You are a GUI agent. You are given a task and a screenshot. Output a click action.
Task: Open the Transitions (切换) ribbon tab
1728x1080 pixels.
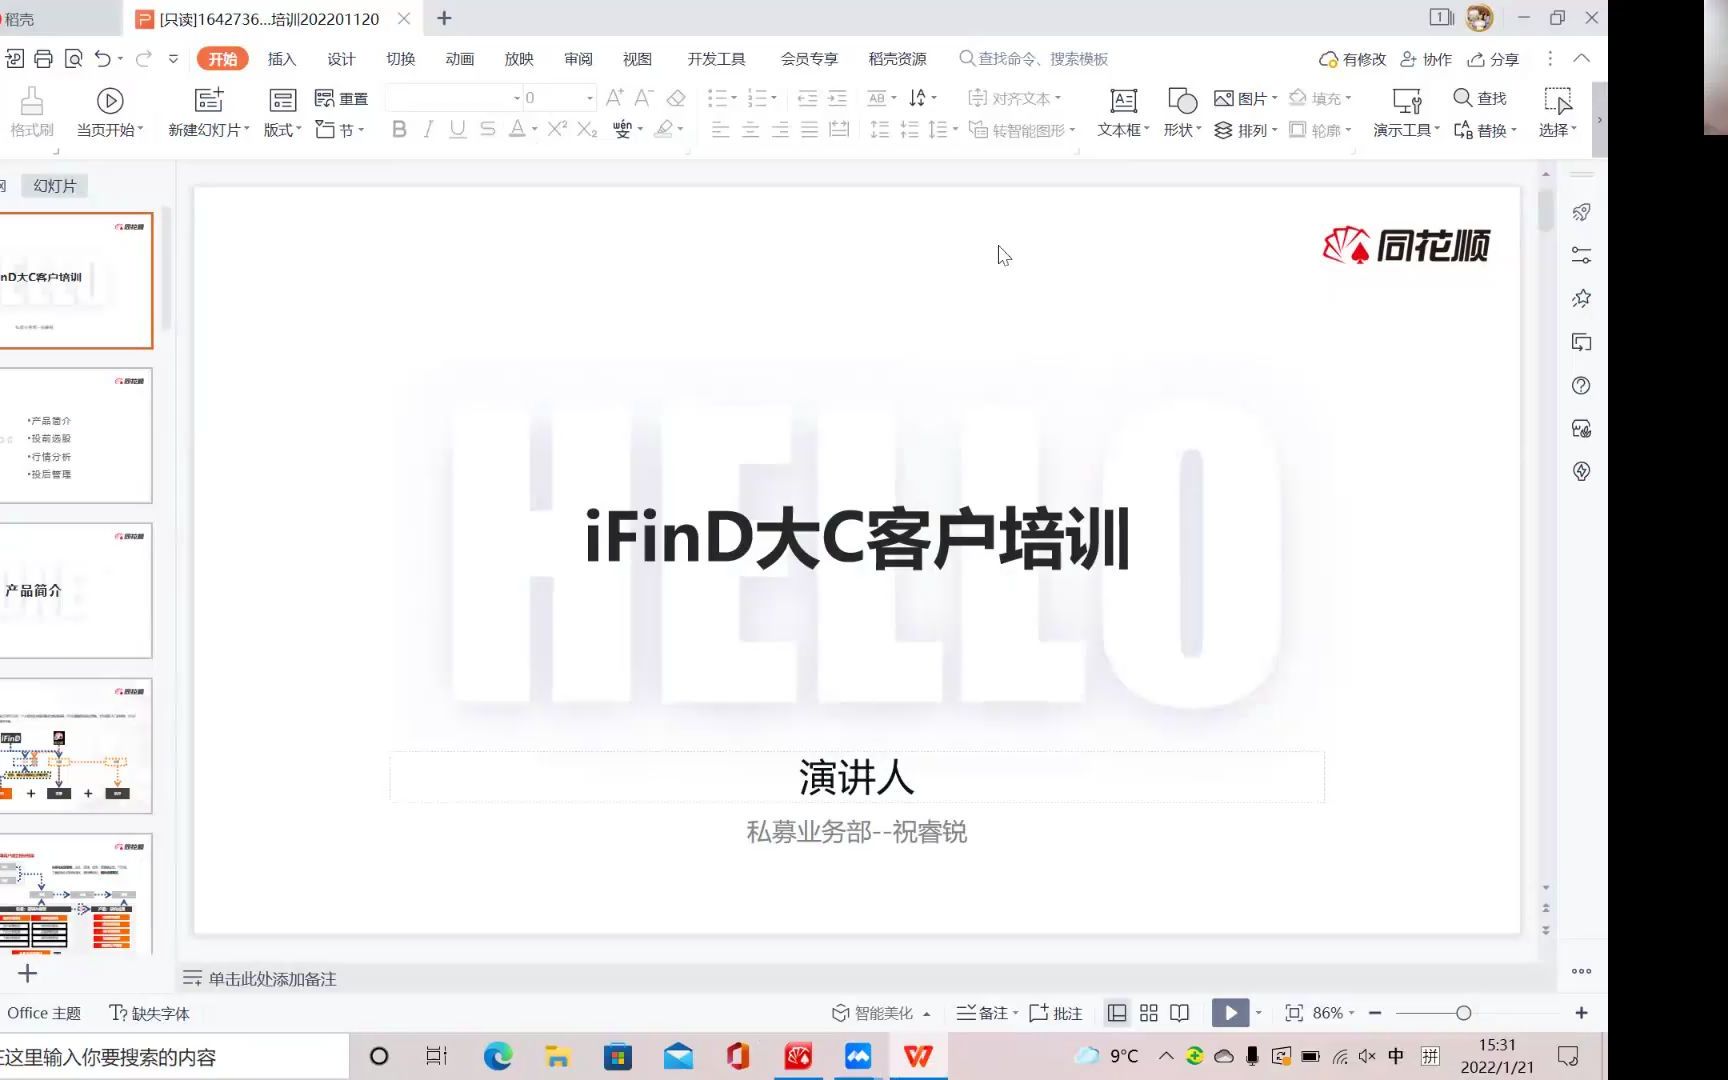click(401, 59)
